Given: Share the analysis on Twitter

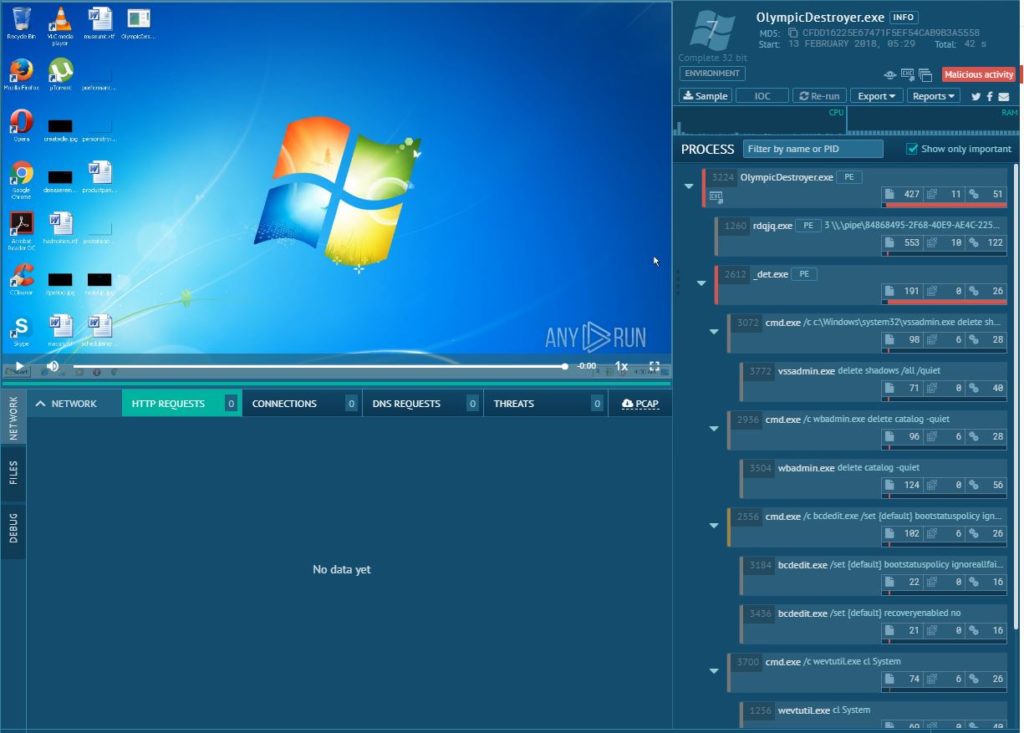Looking at the screenshot, I should [x=975, y=96].
